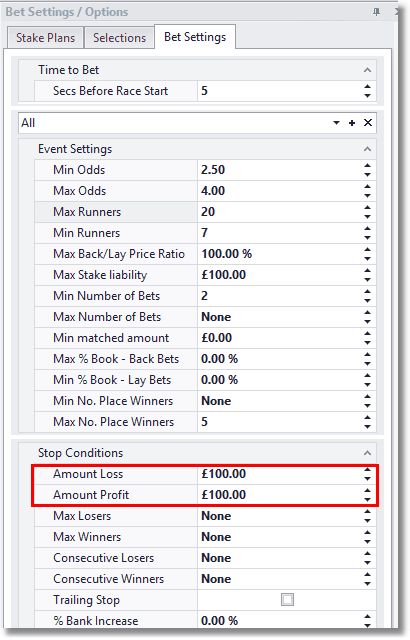Enable the Trailing Stop checkbox
This screenshot has height=640, width=410.
(287, 600)
